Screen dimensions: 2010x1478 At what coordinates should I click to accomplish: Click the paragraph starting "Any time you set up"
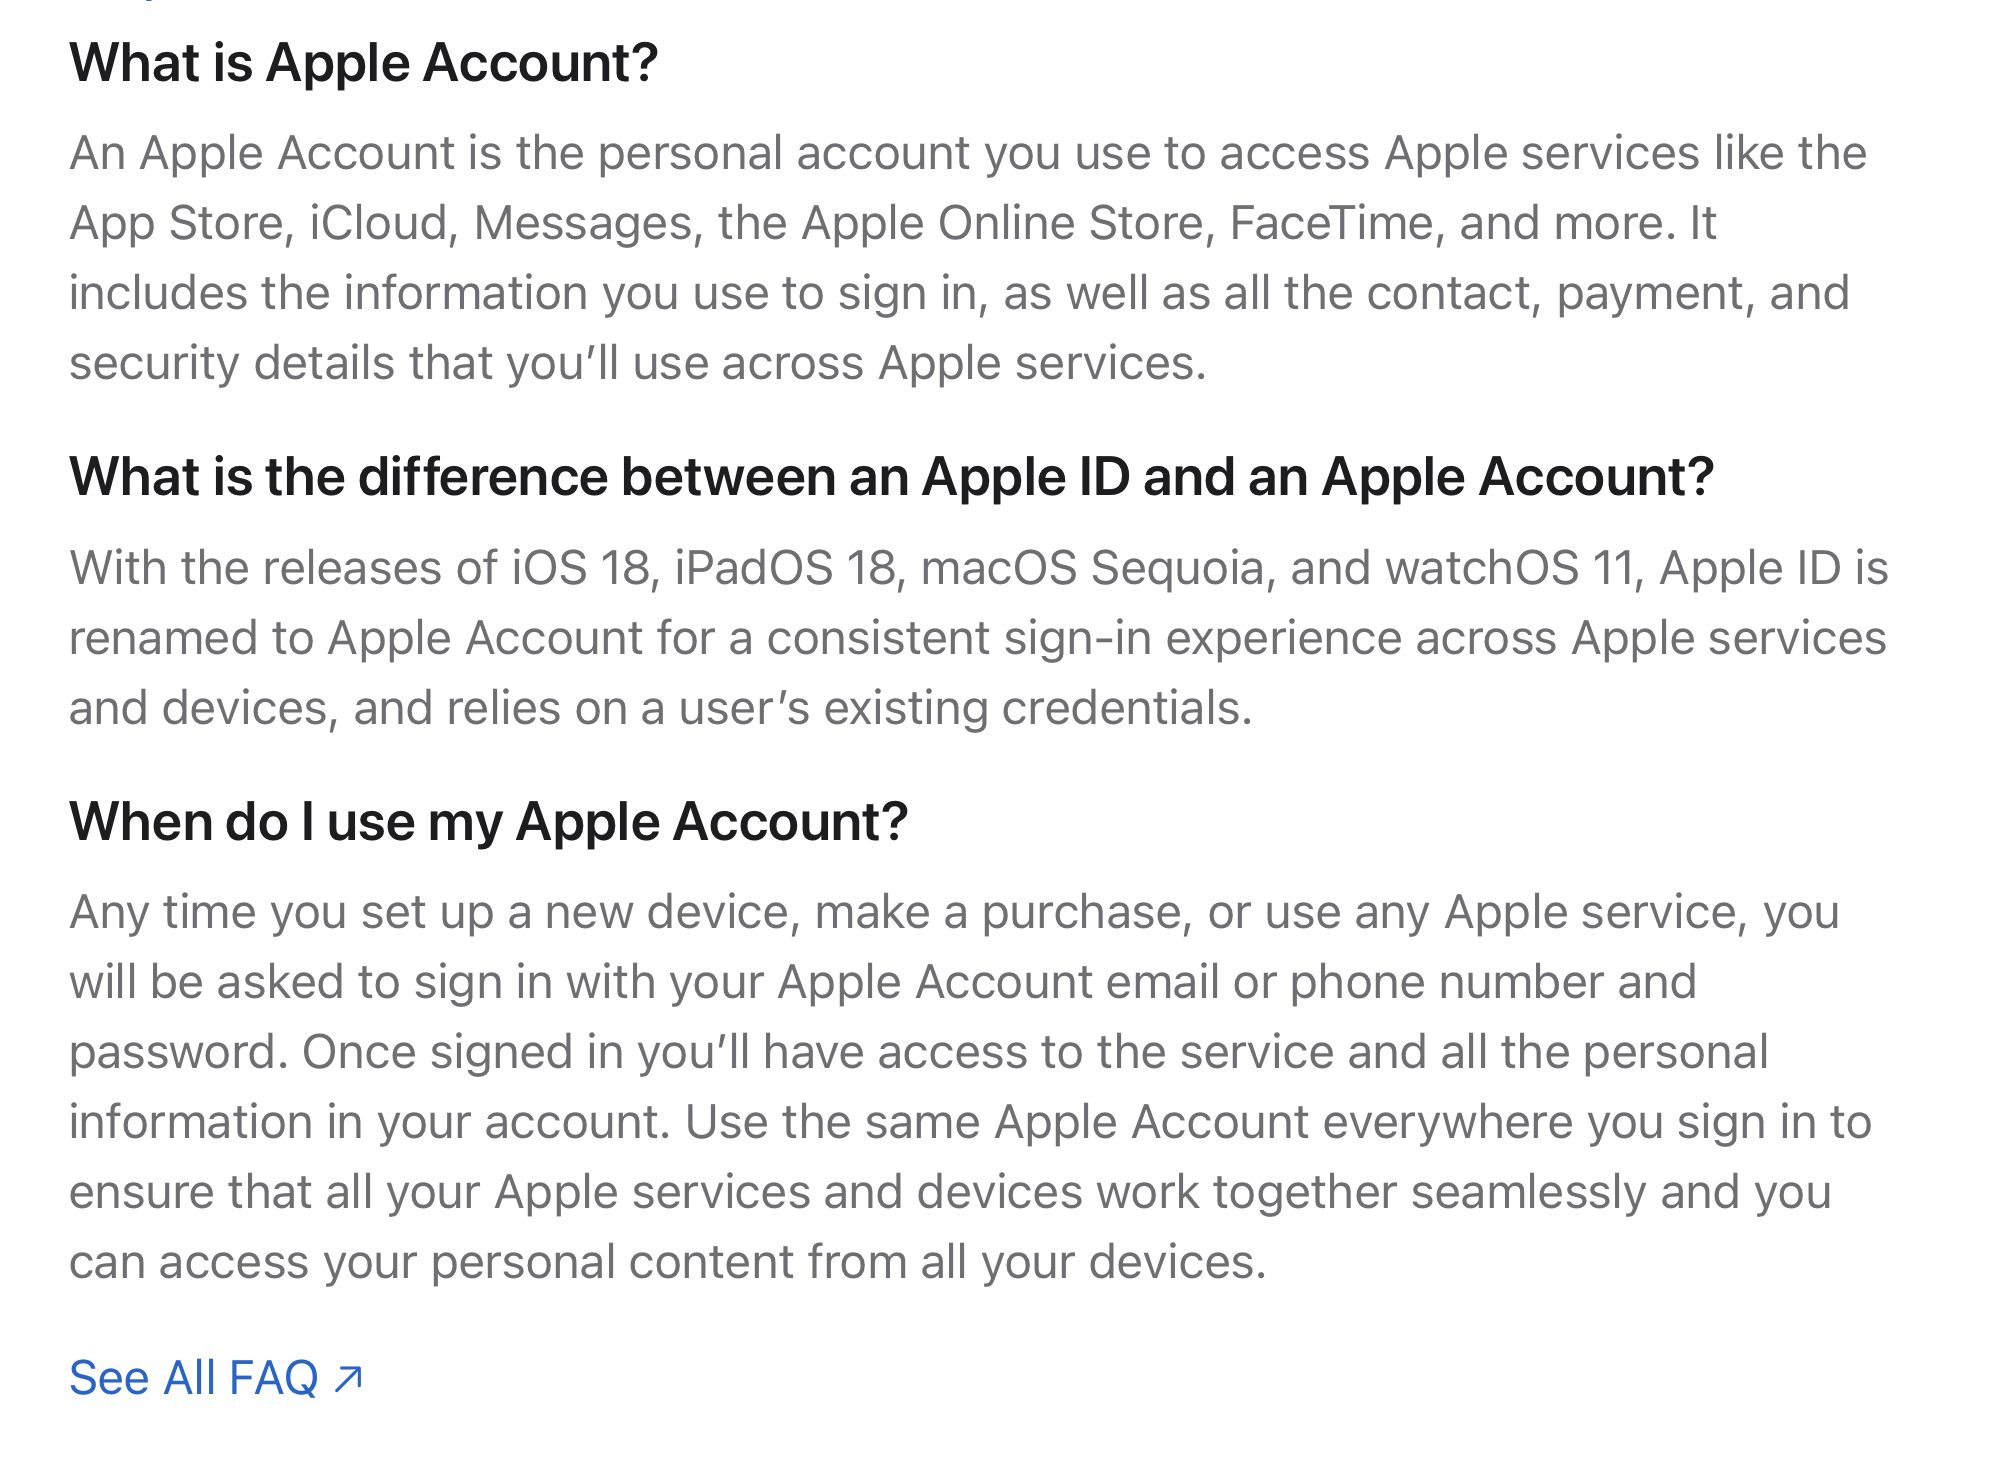(x=968, y=1087)
